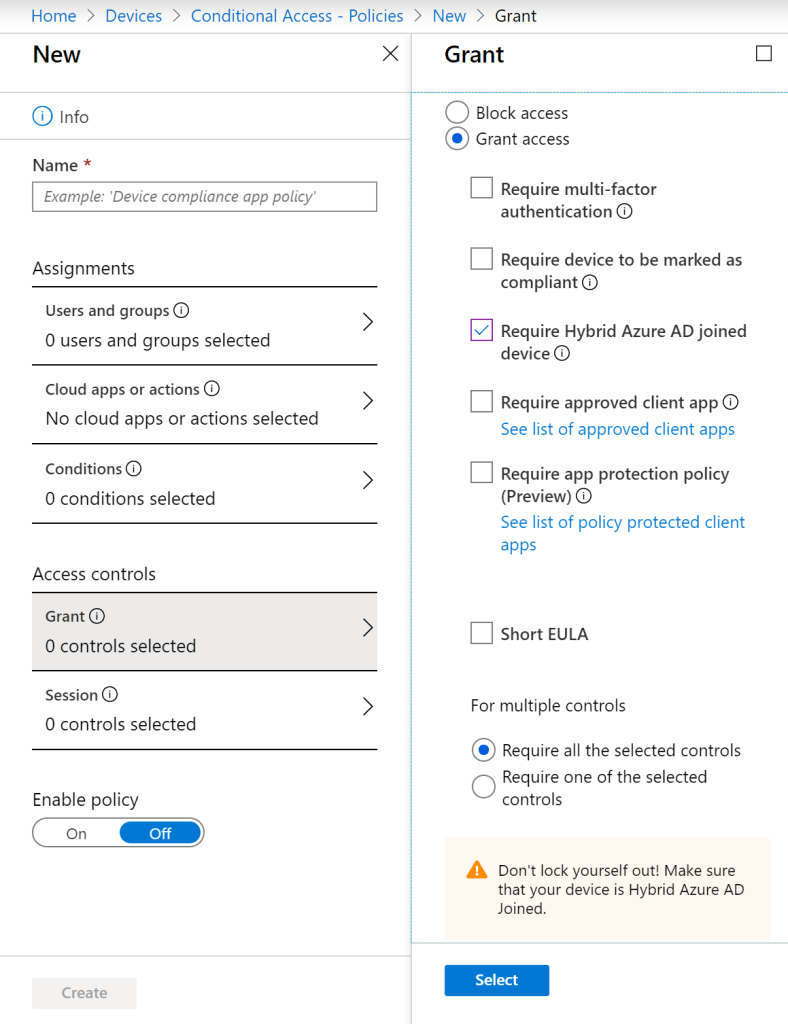Check the Short EULA checkbox
This screenshot has height=1024, width=788.
482,633
